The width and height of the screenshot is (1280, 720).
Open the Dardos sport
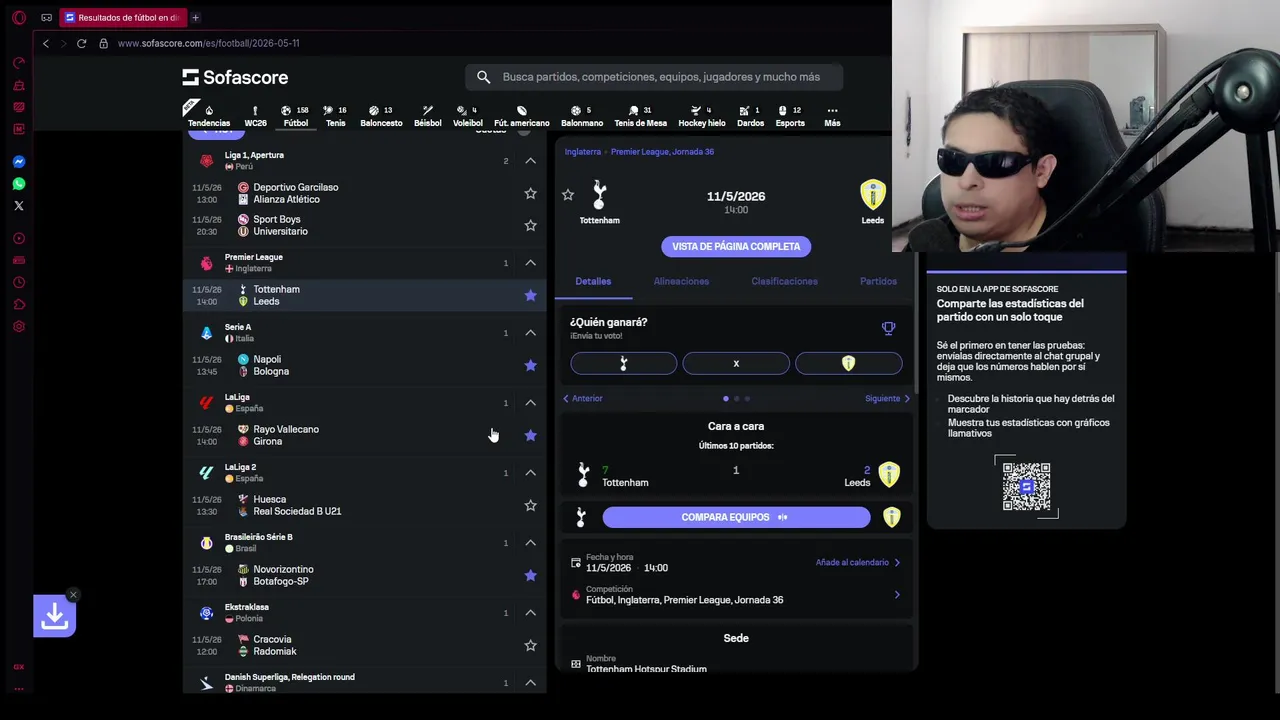pos(750,116)
